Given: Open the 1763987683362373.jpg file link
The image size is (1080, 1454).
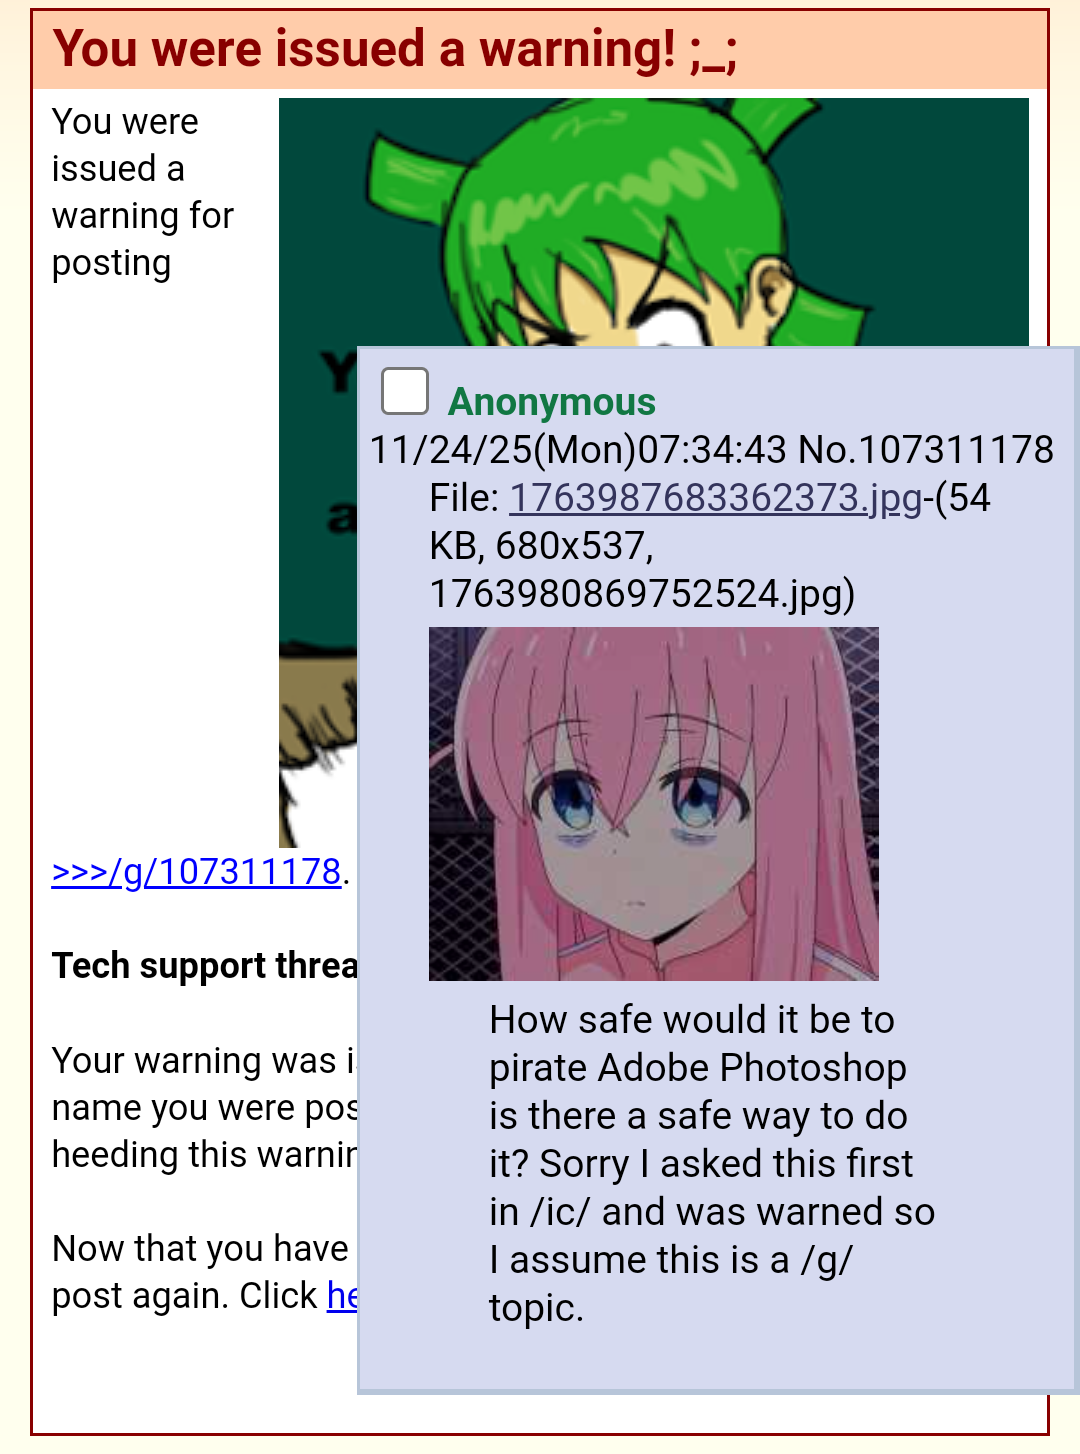Looking at the screenshot, I should click(716, 498).
